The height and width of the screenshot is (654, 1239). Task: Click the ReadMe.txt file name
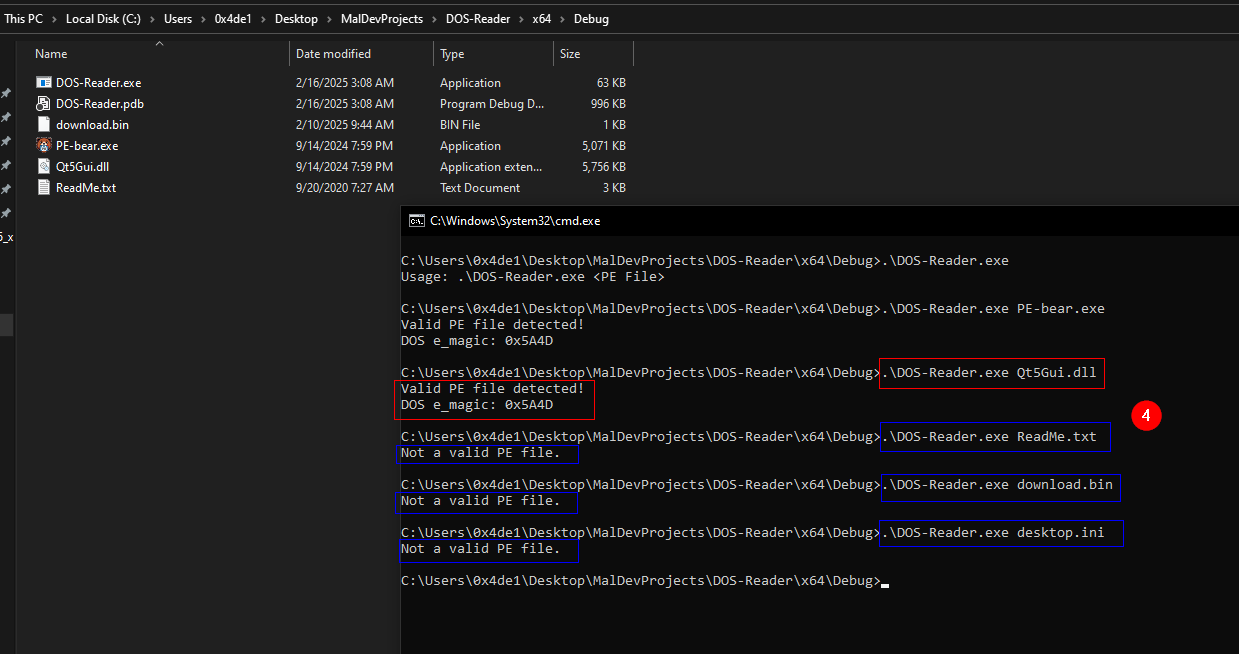pyautogui.click(x=86, y=188)
